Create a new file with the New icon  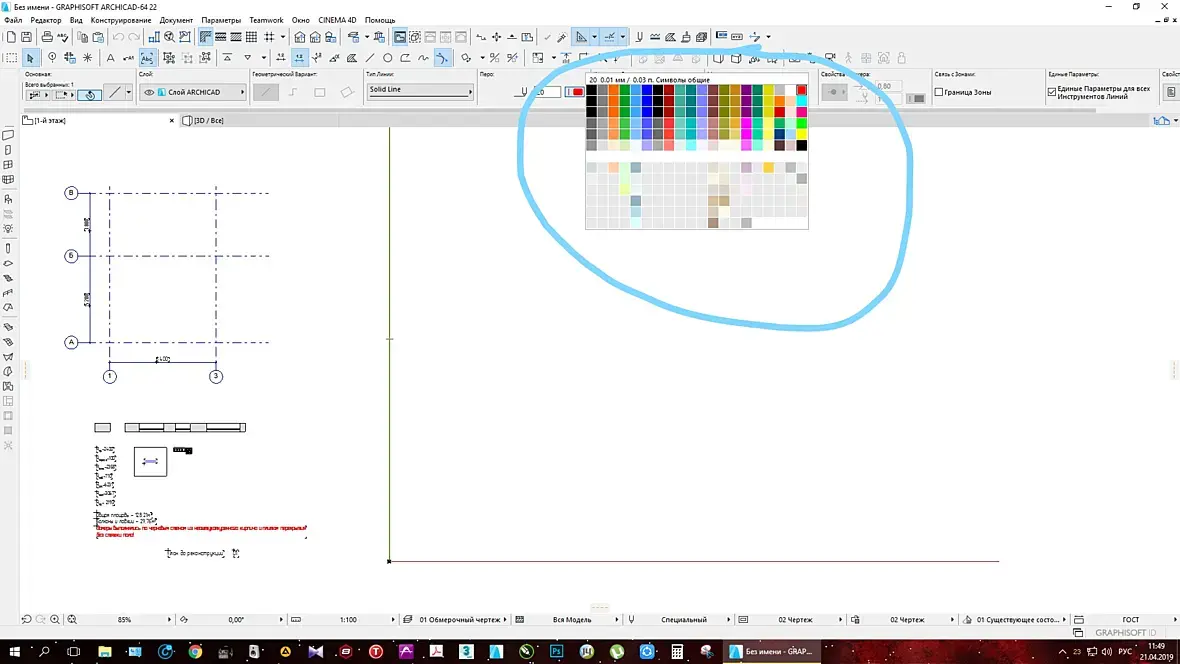(x=11, y=37)
